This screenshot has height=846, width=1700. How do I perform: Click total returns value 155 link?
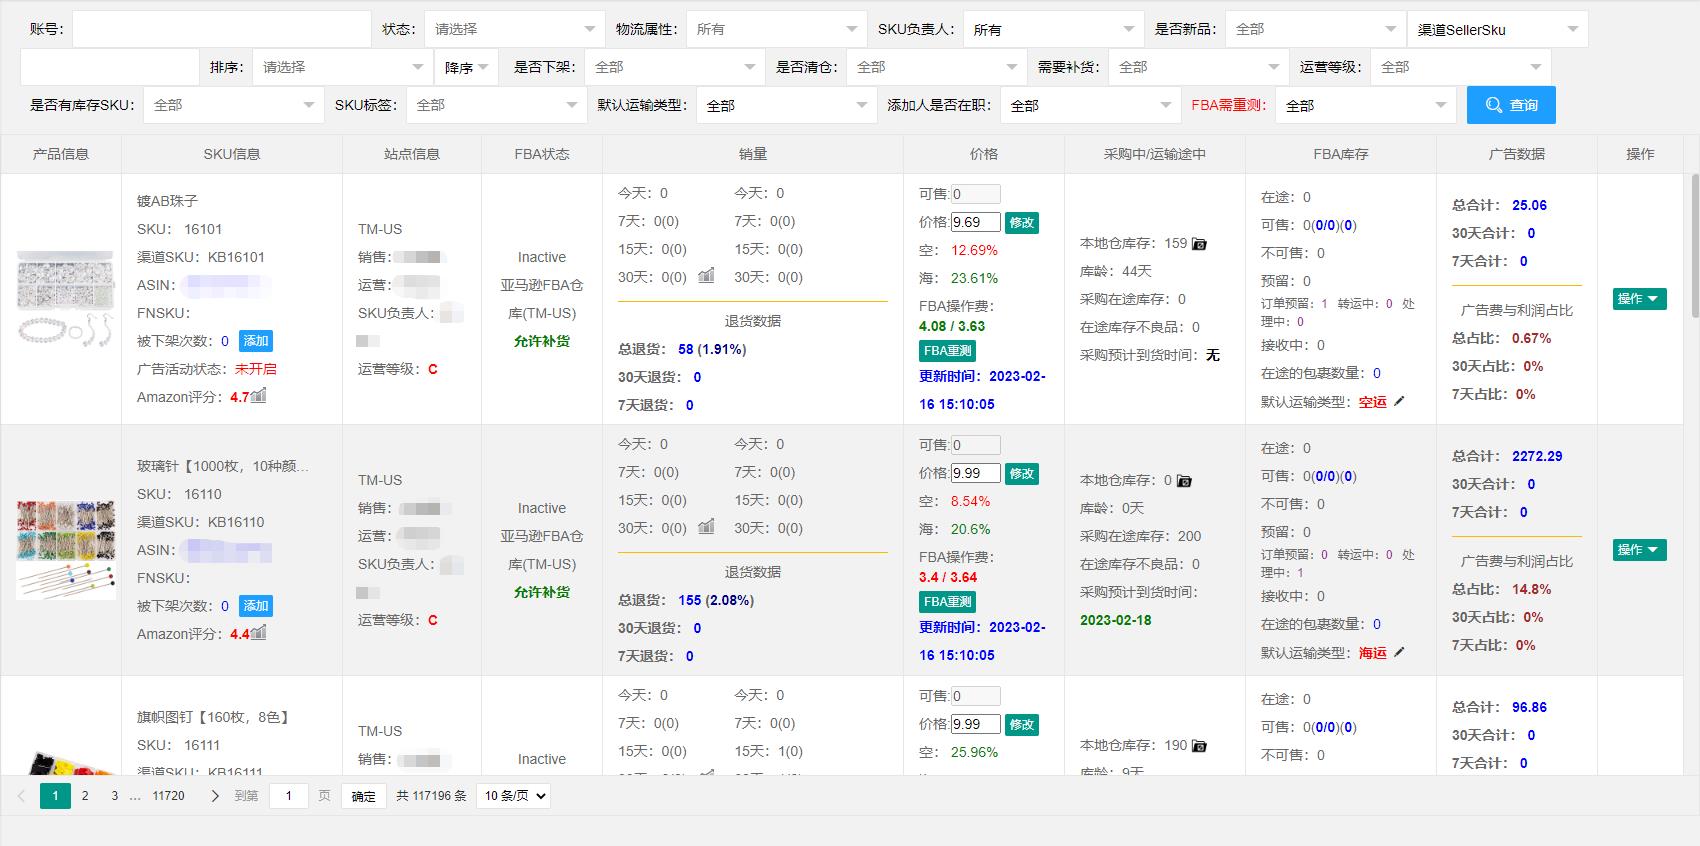click(x=689, y=600)
